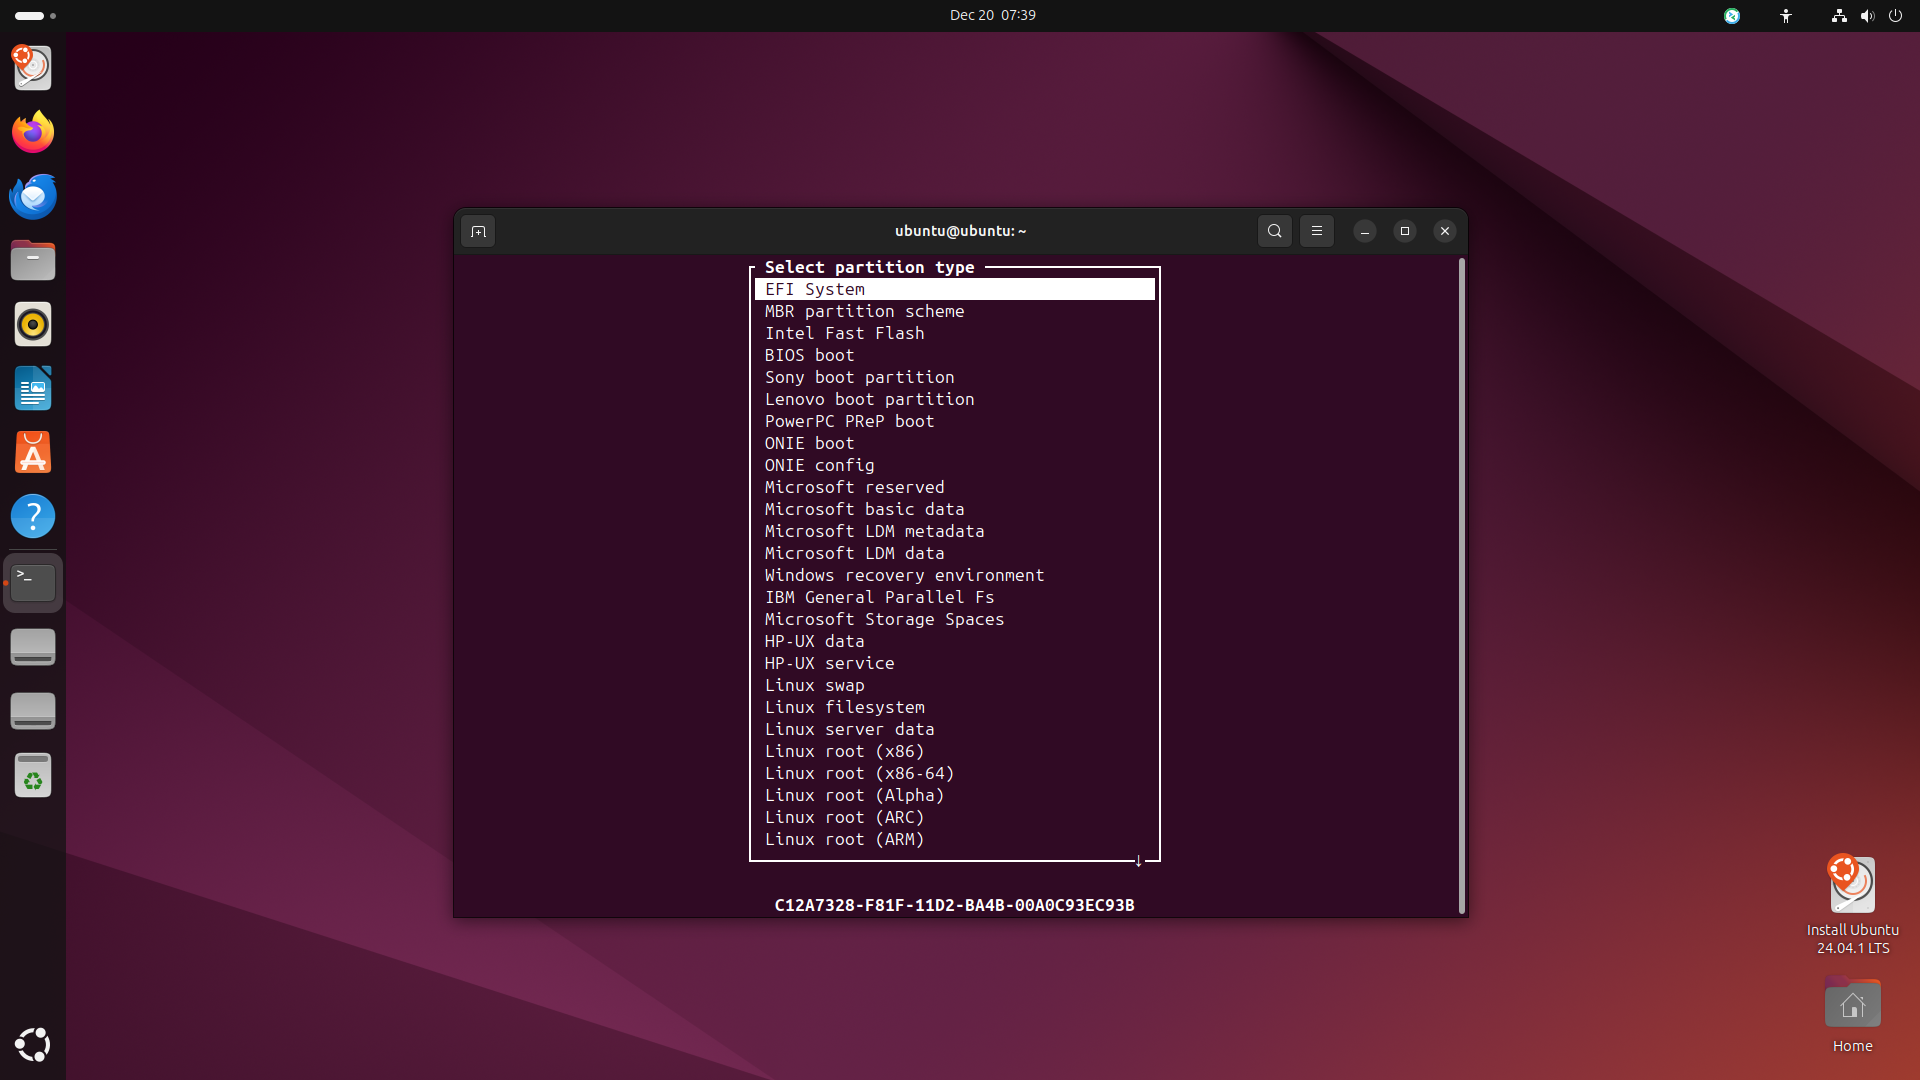Open Home folder desktop icon
Viewport: 1920px width, 1080px height.
pos(1852,1015)
